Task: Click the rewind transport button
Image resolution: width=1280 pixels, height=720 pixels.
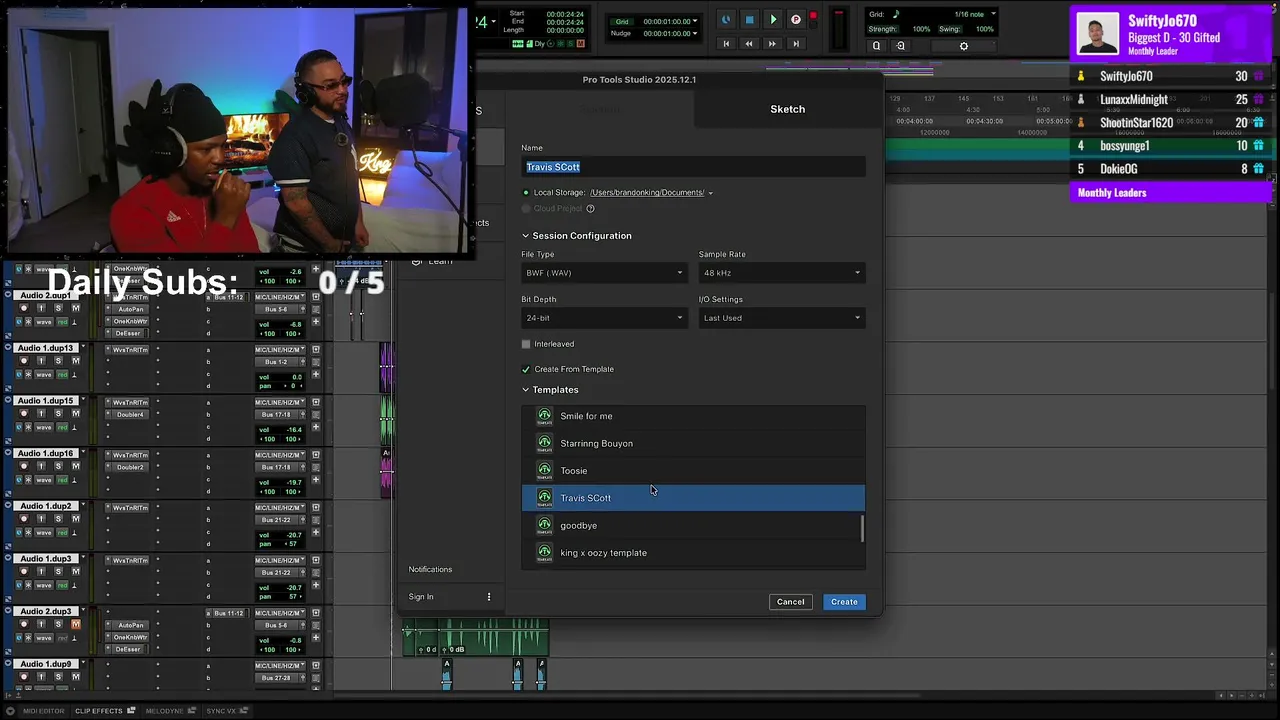Action: (x=749, y=44)
